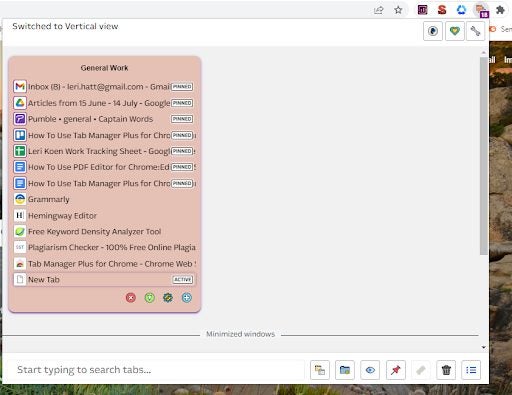Select Tab Manager Plus Chrome Web Store tab
The width and height of the screenshot is (512, 395).
(104, 264)
